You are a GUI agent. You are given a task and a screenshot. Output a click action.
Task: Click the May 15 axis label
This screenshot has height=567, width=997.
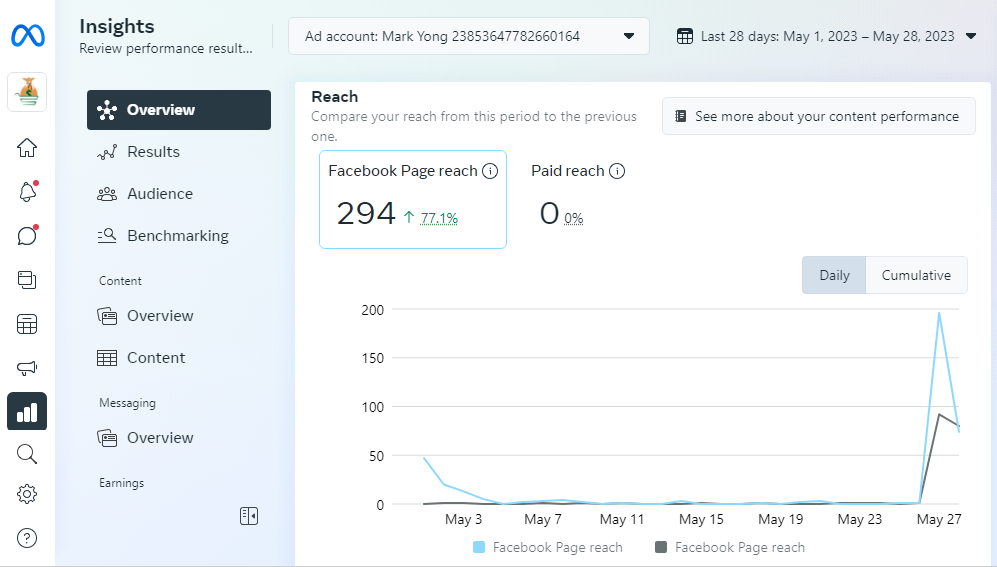coord(701,519)
